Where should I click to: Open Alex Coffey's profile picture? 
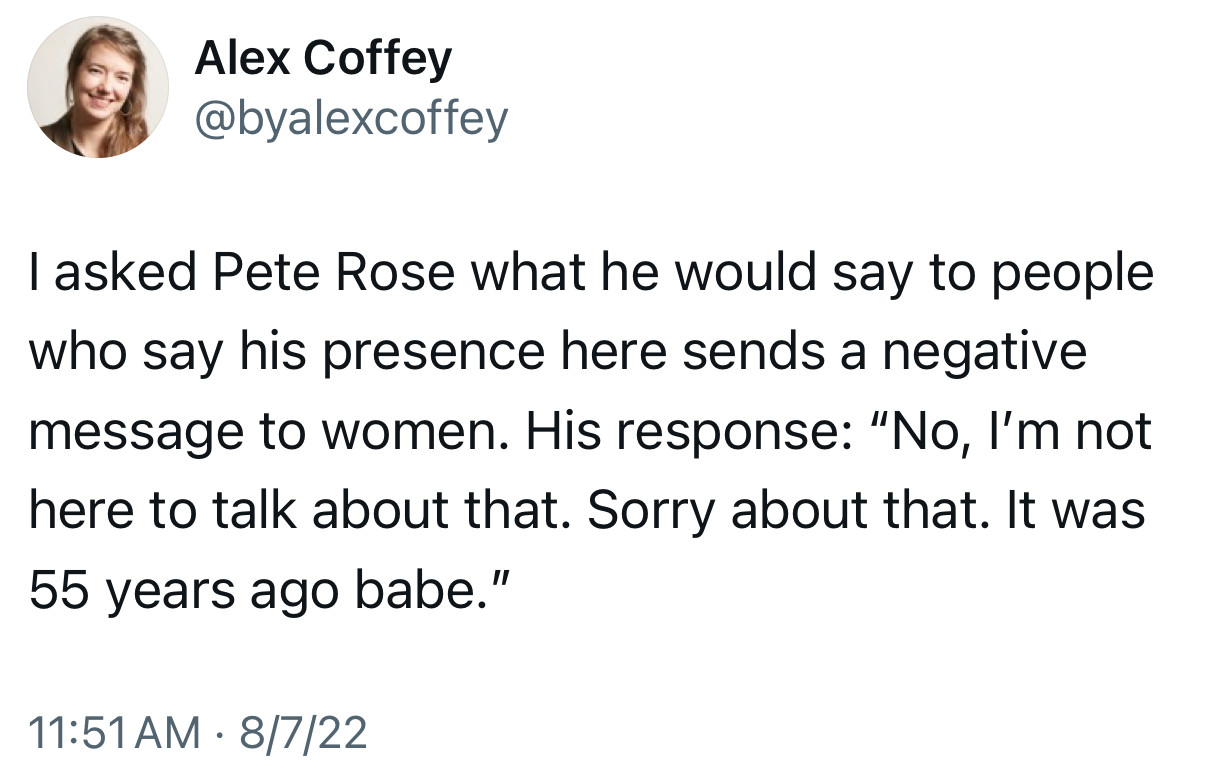point(98,87)
